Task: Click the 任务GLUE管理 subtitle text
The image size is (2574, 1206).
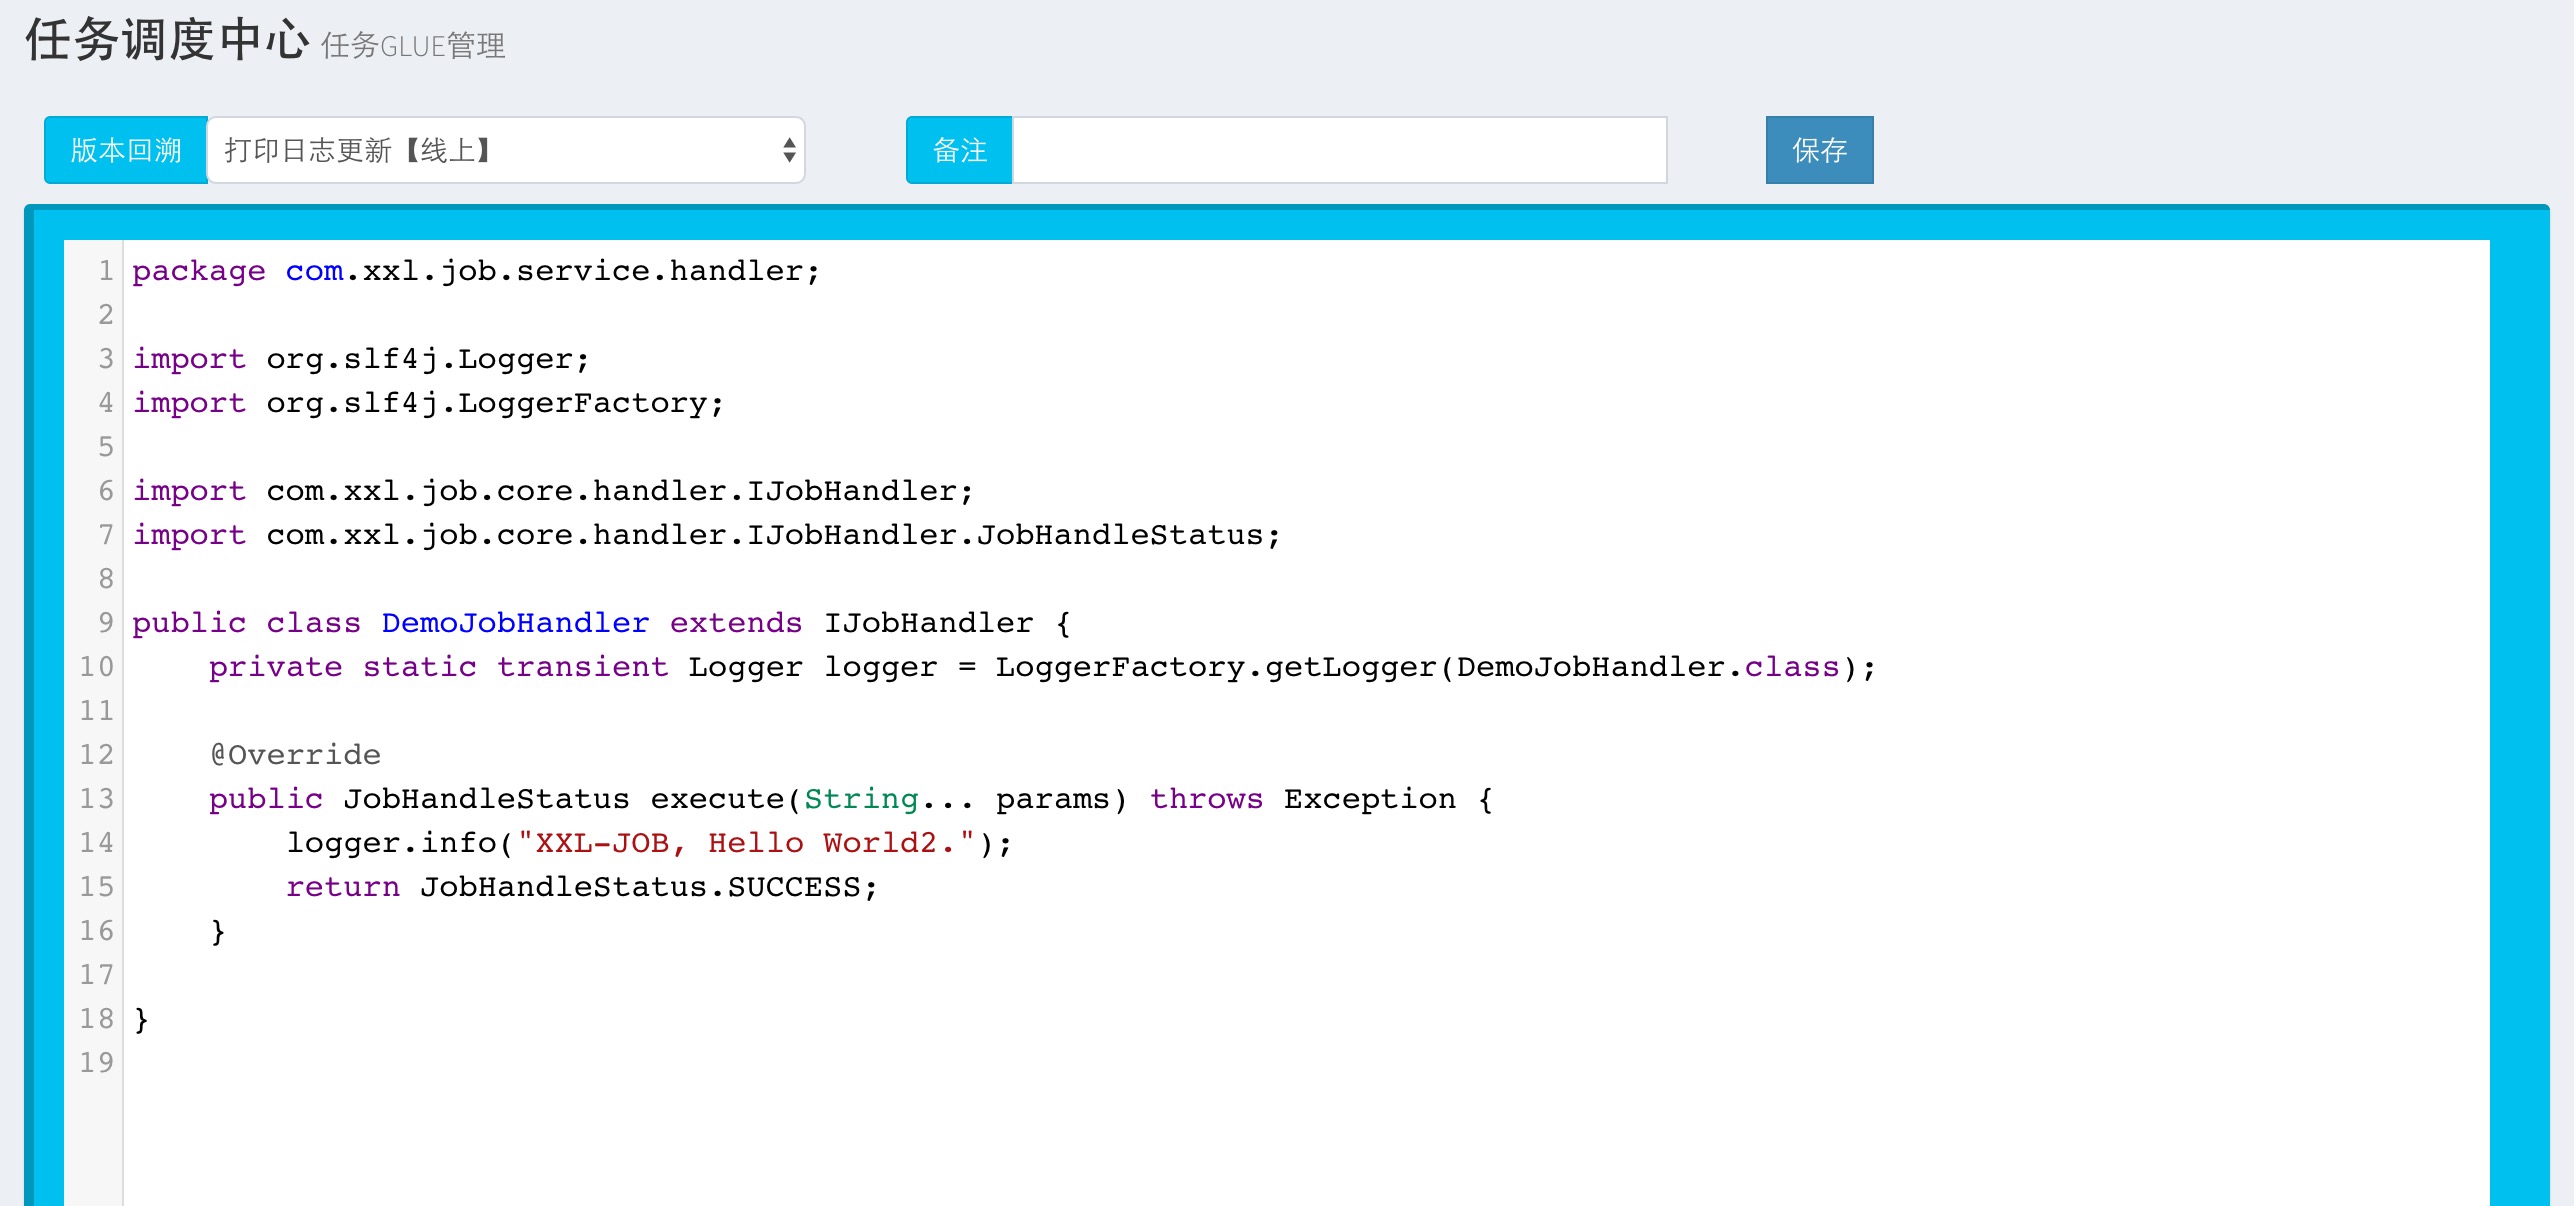Action: click(412, 46)
